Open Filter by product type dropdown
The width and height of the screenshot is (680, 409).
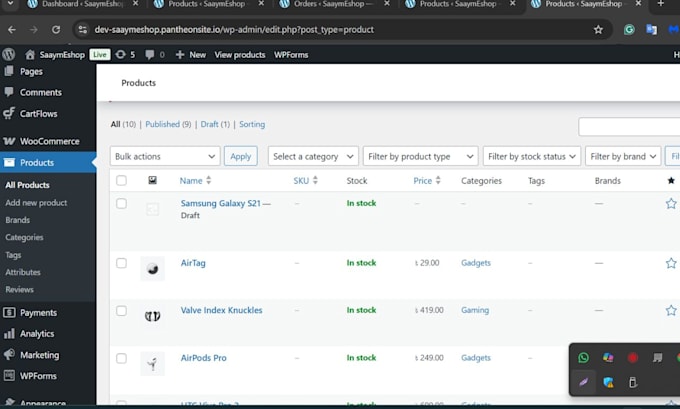[420, 156]
